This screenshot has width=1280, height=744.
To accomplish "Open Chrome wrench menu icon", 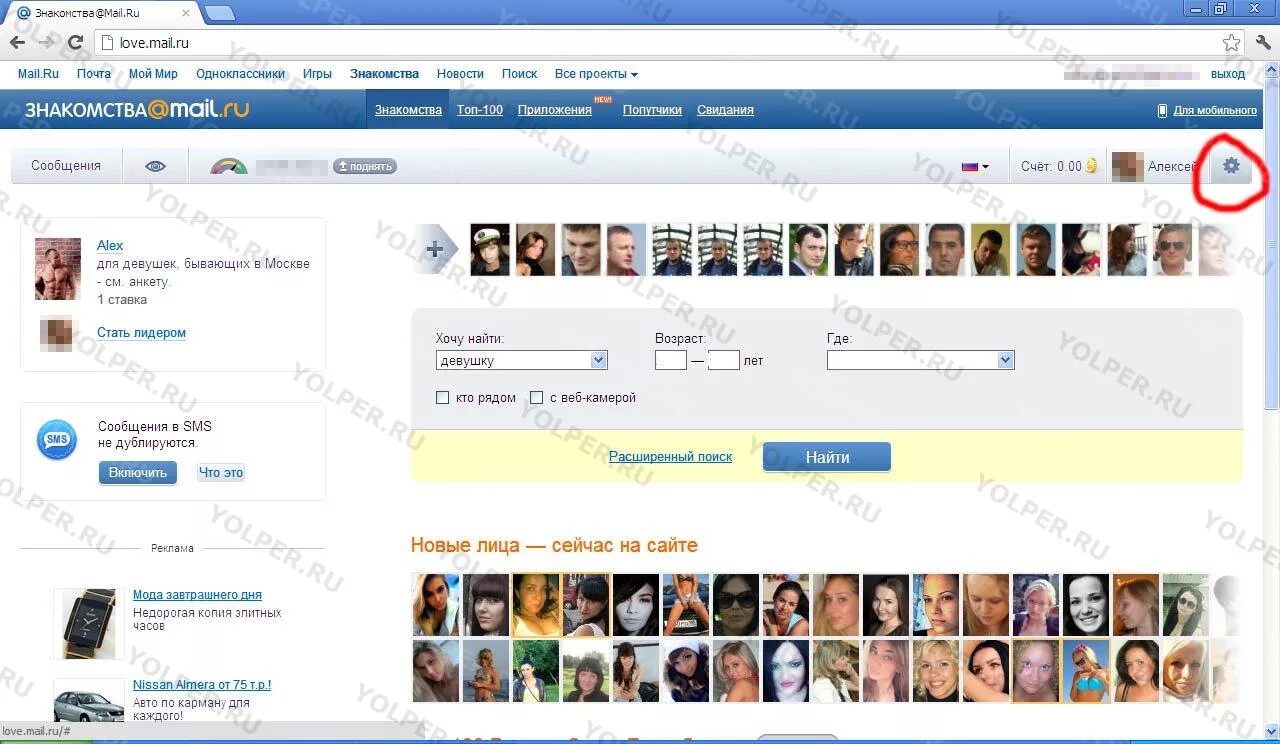I will click(x=1262, y=43).
